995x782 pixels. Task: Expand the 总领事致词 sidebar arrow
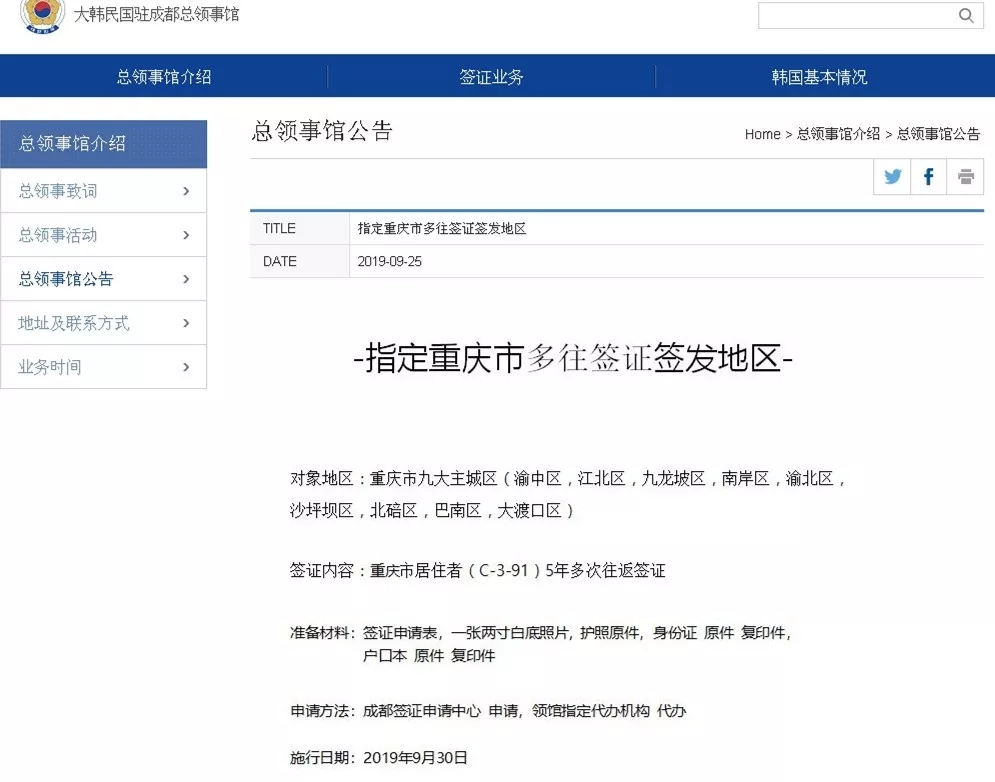click(x=186, y=191)
